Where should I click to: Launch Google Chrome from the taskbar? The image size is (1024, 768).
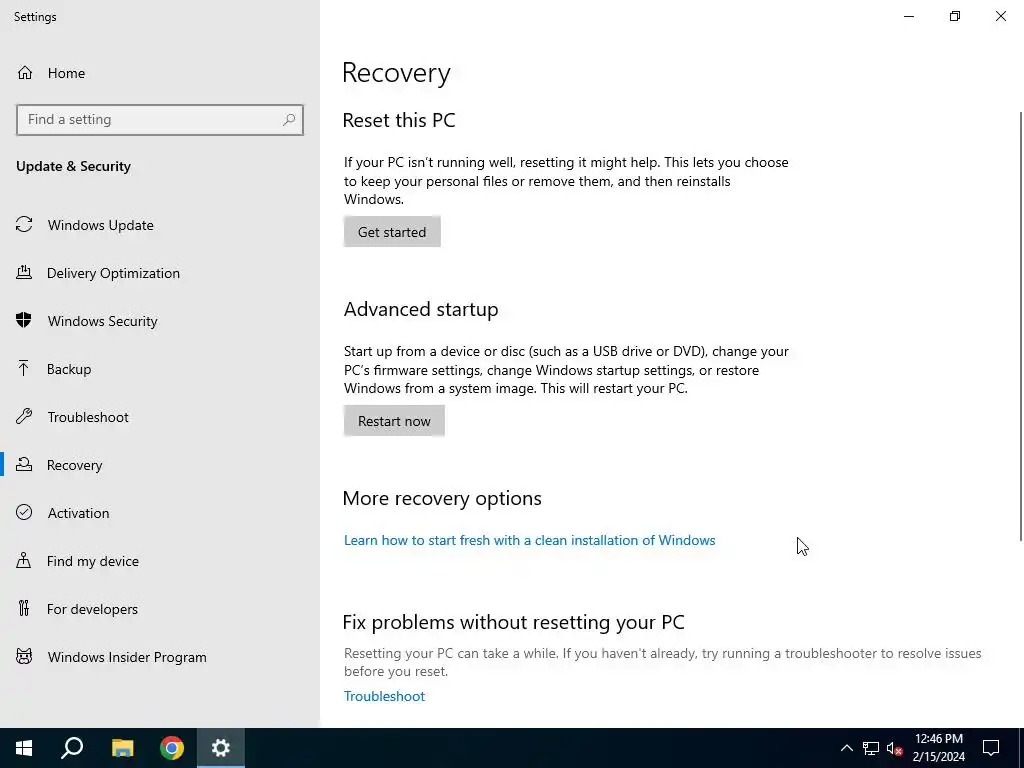pyautogui.click(x=172, y=748)
